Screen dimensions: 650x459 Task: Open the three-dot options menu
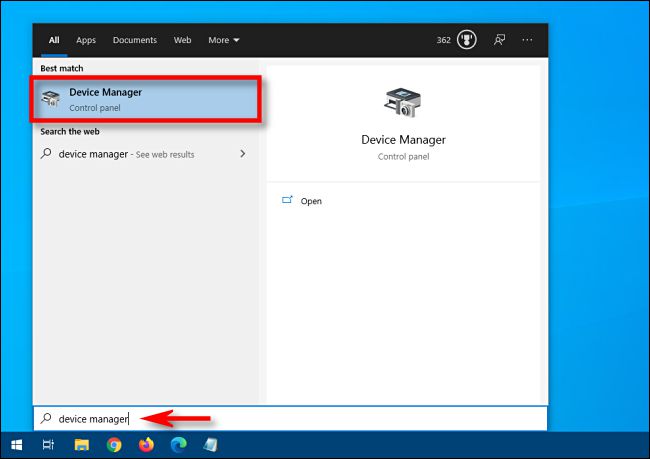click(x=528, y=40)
